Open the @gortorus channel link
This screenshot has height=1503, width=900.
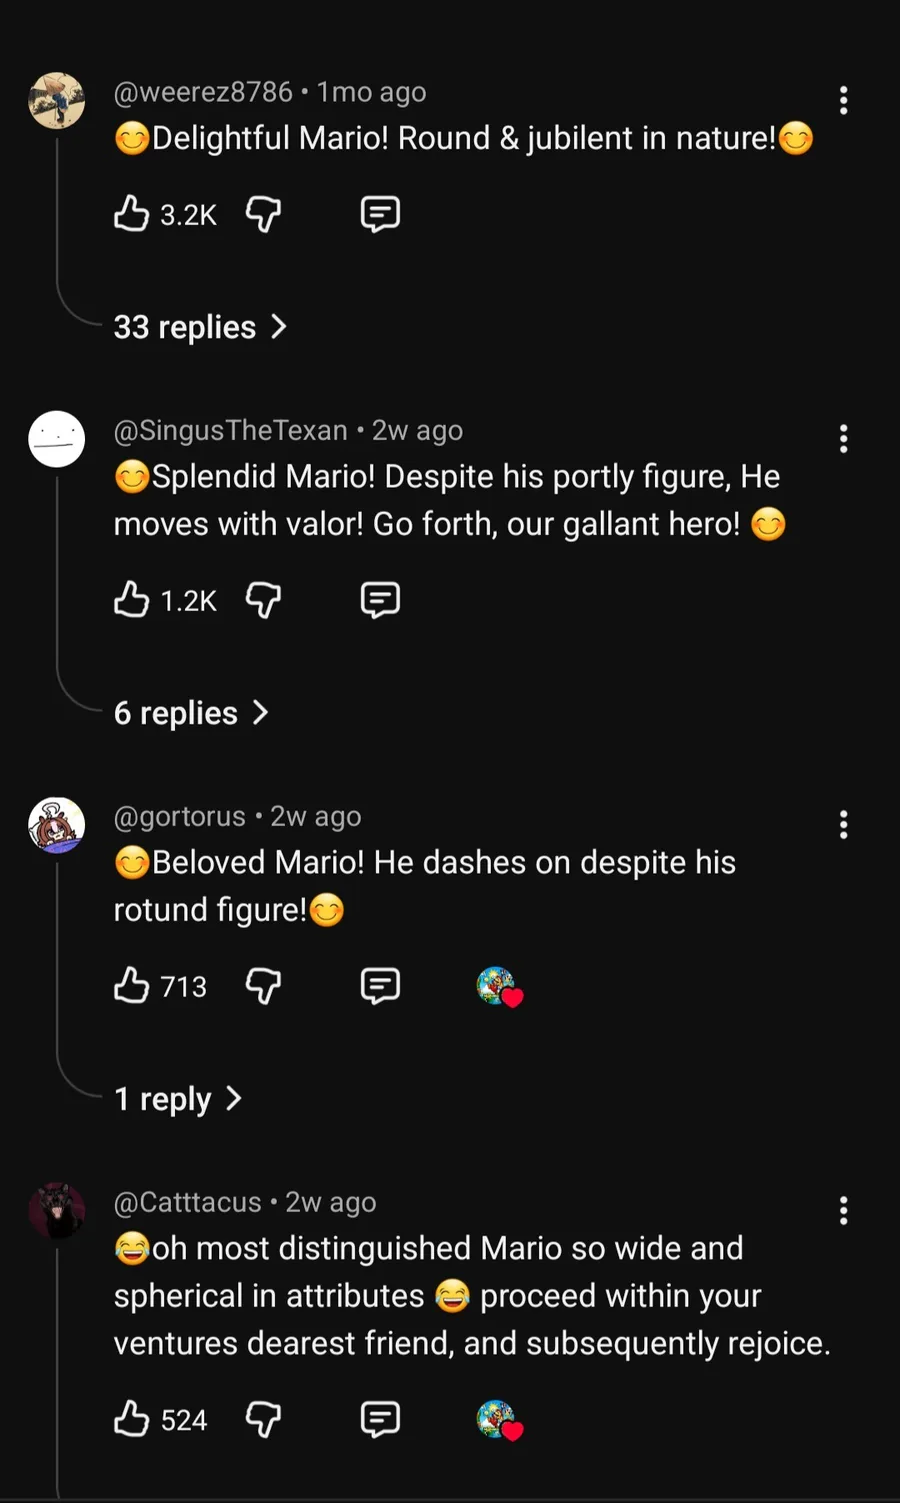click(x=180, y=816)
